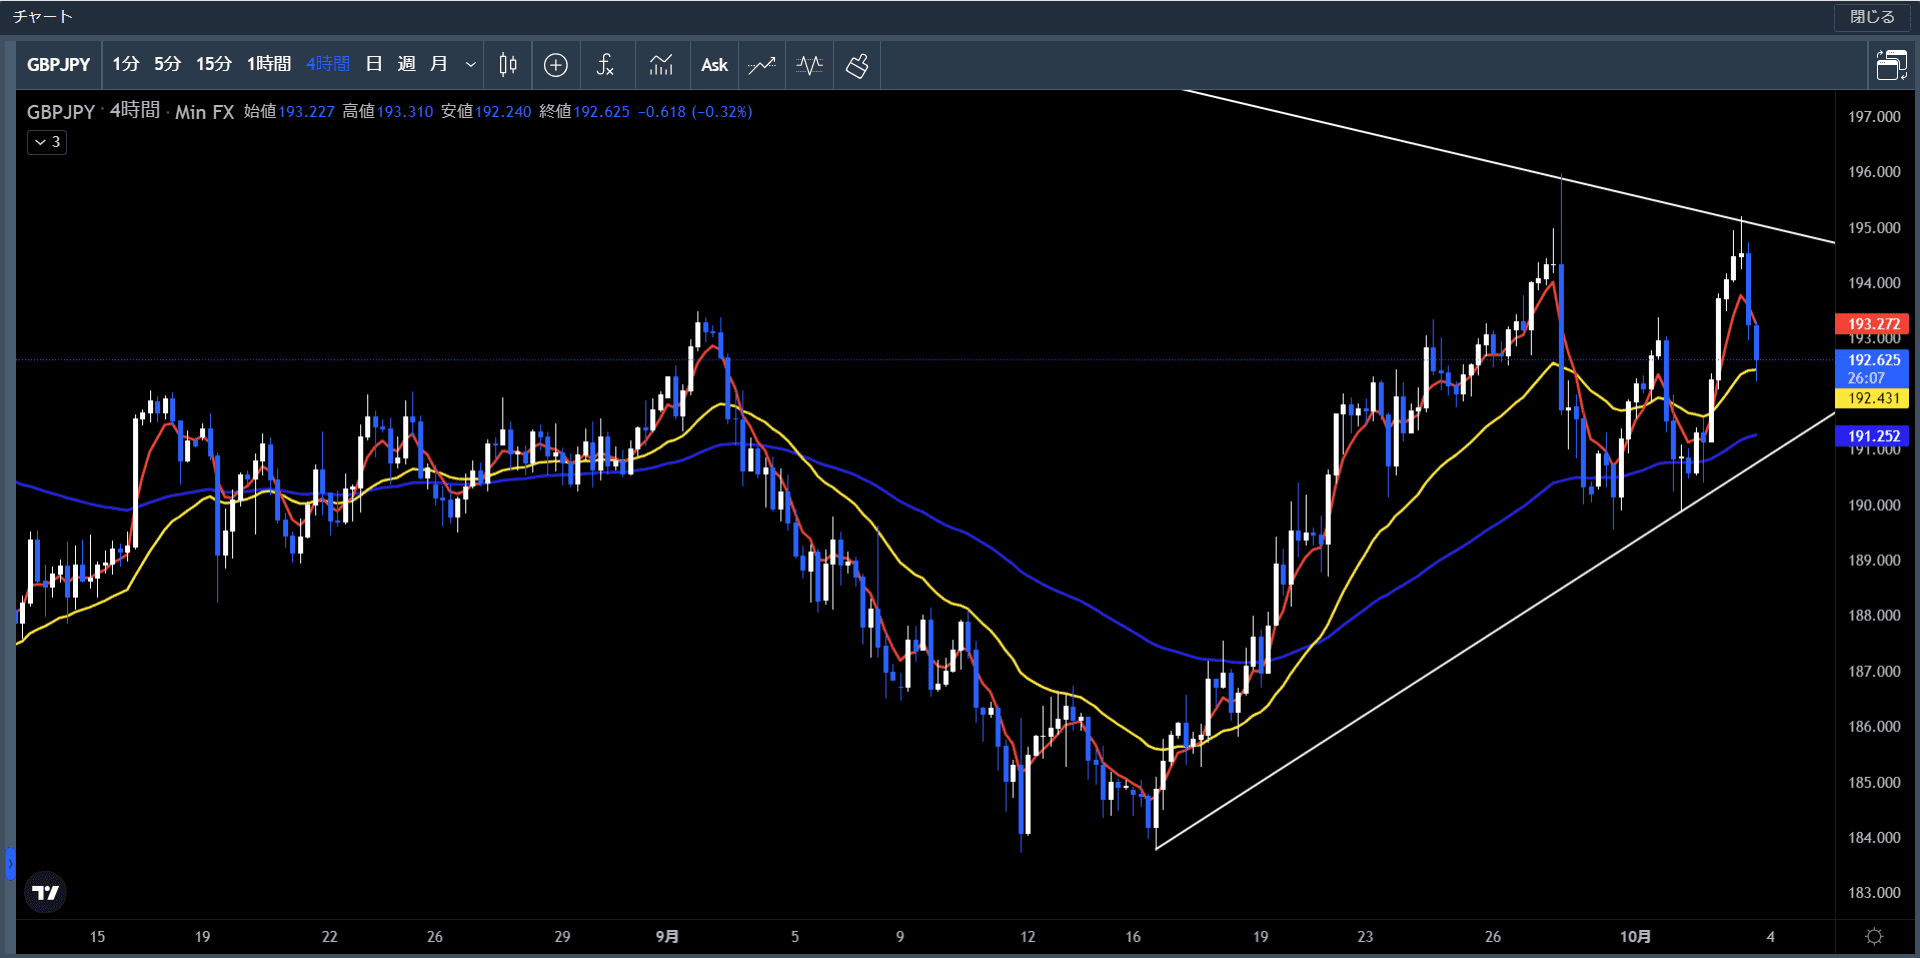Viewport: 1920px width, 958px height.
Task: Click the pulse wave indicator icon
Action: tap(809, 65)
